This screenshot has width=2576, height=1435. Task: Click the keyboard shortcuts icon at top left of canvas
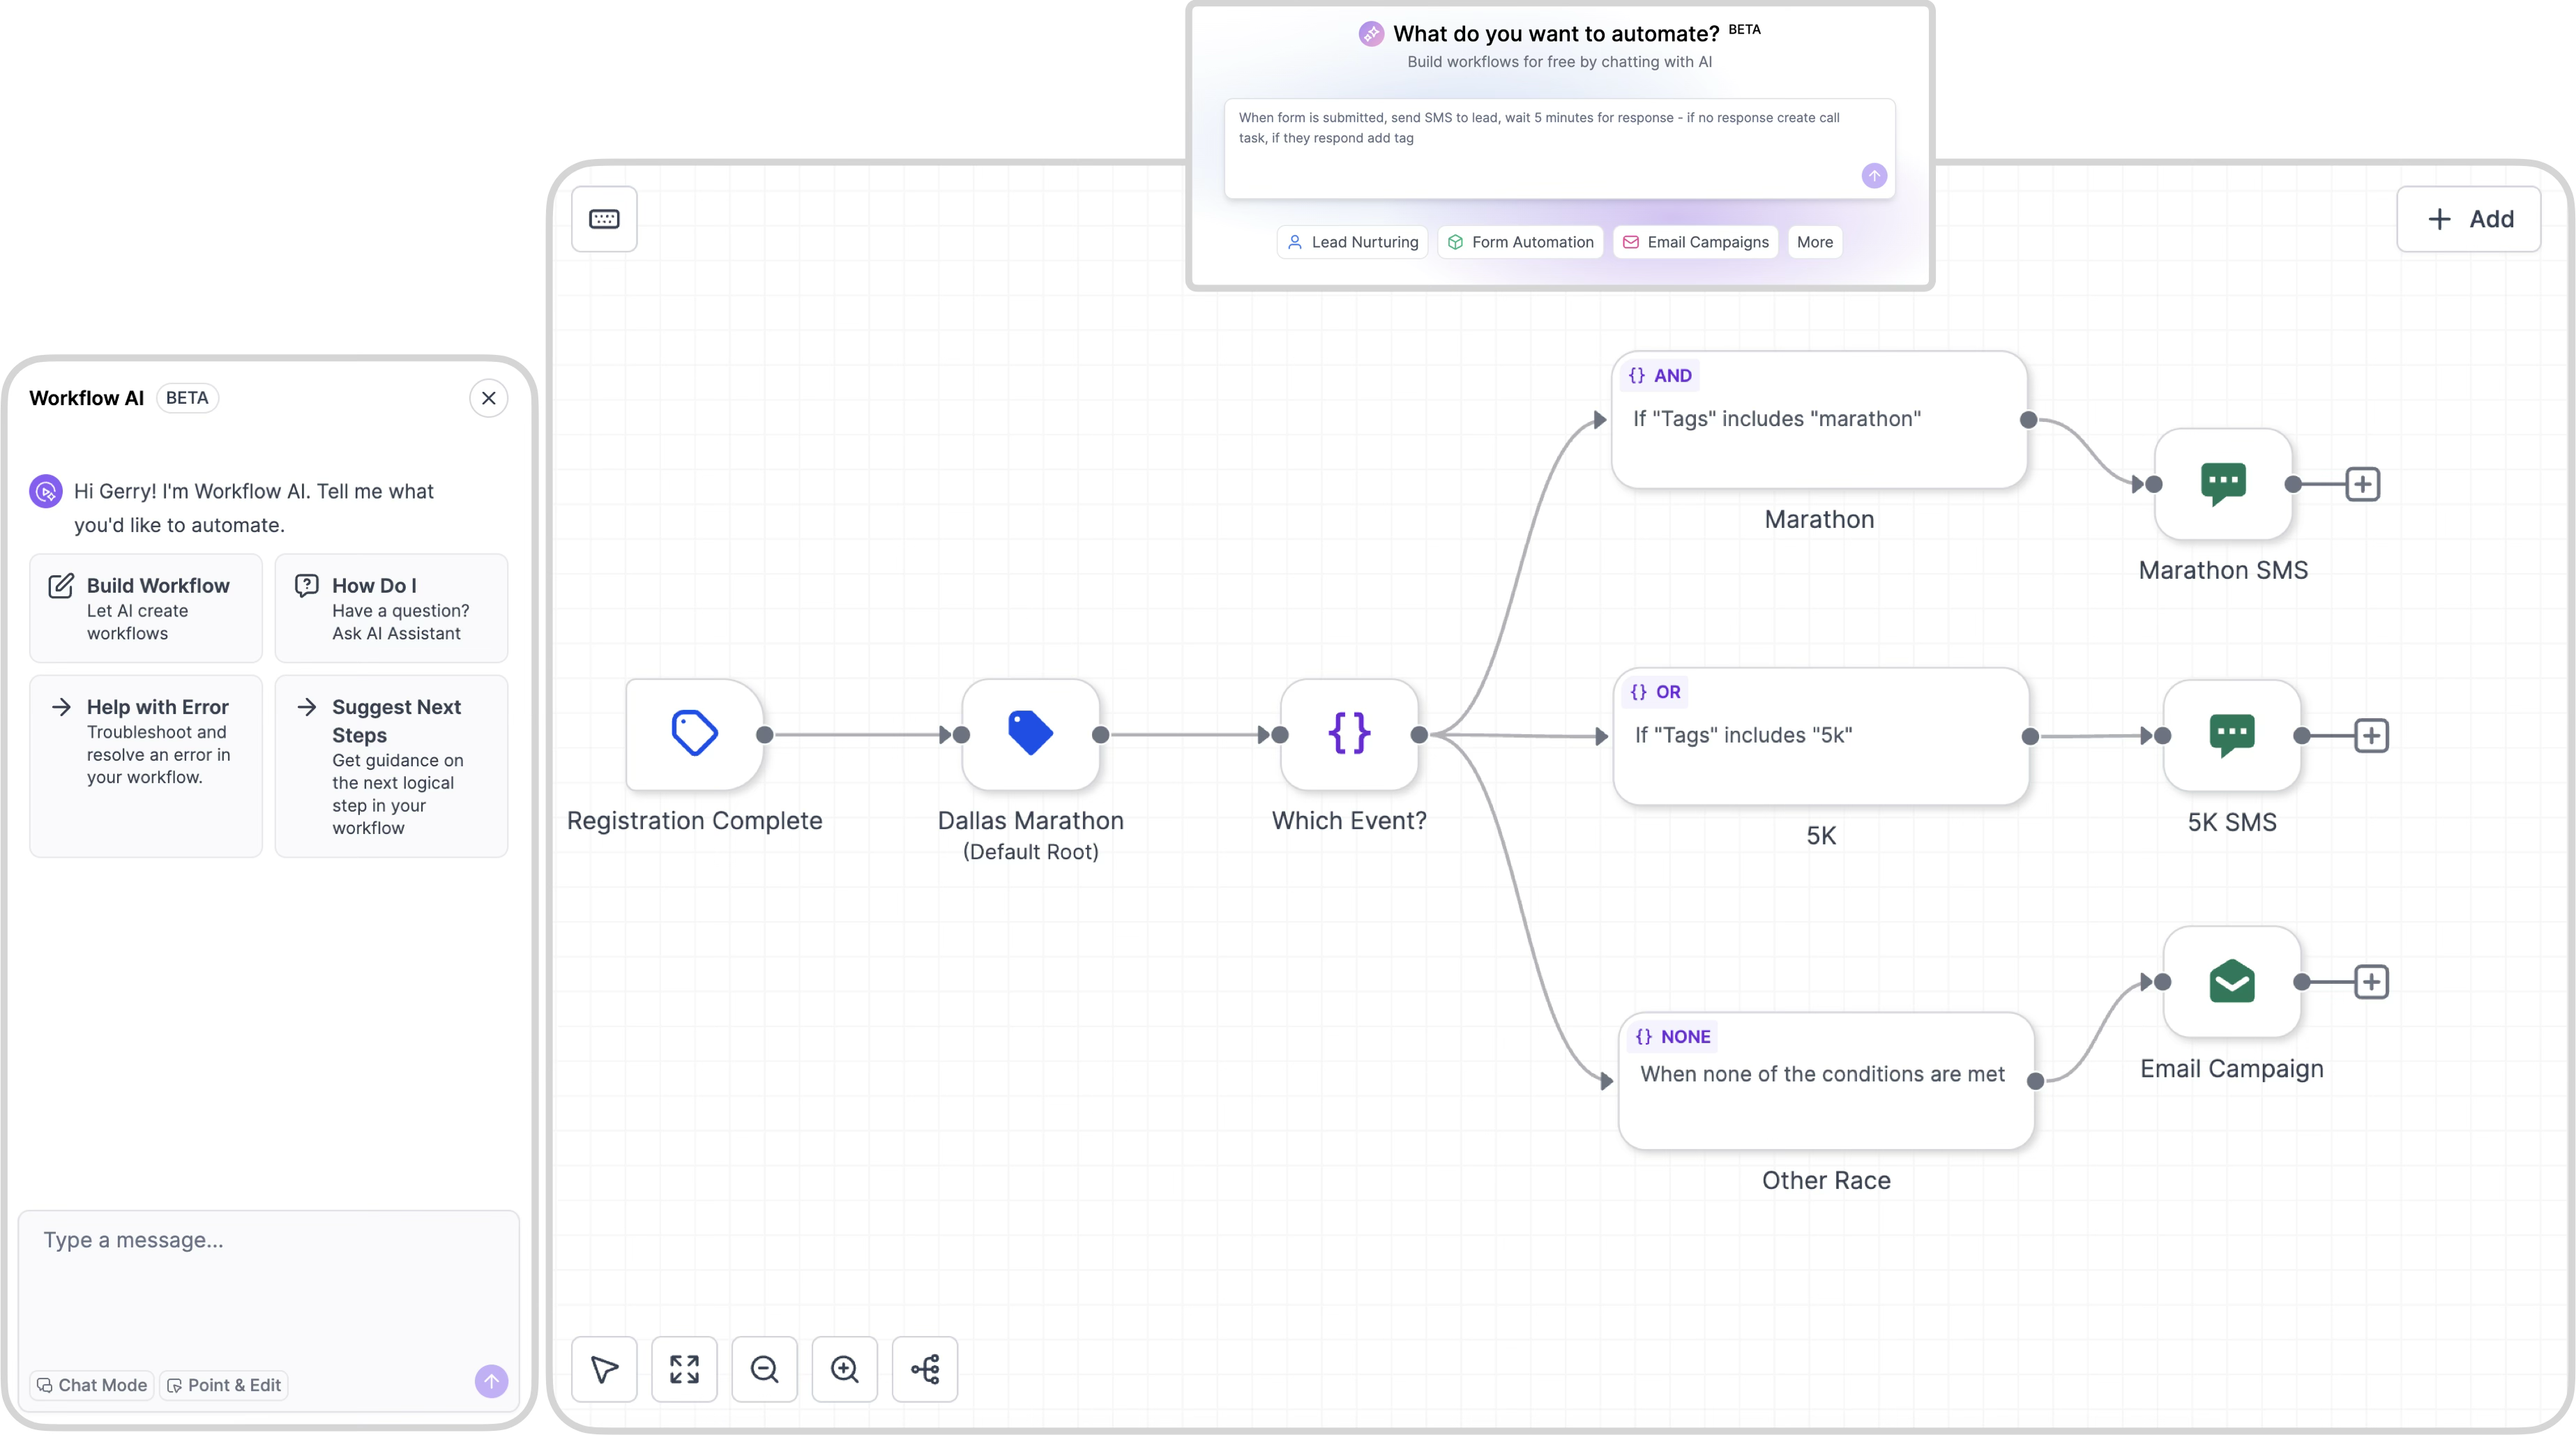click(x=604, y=219)
